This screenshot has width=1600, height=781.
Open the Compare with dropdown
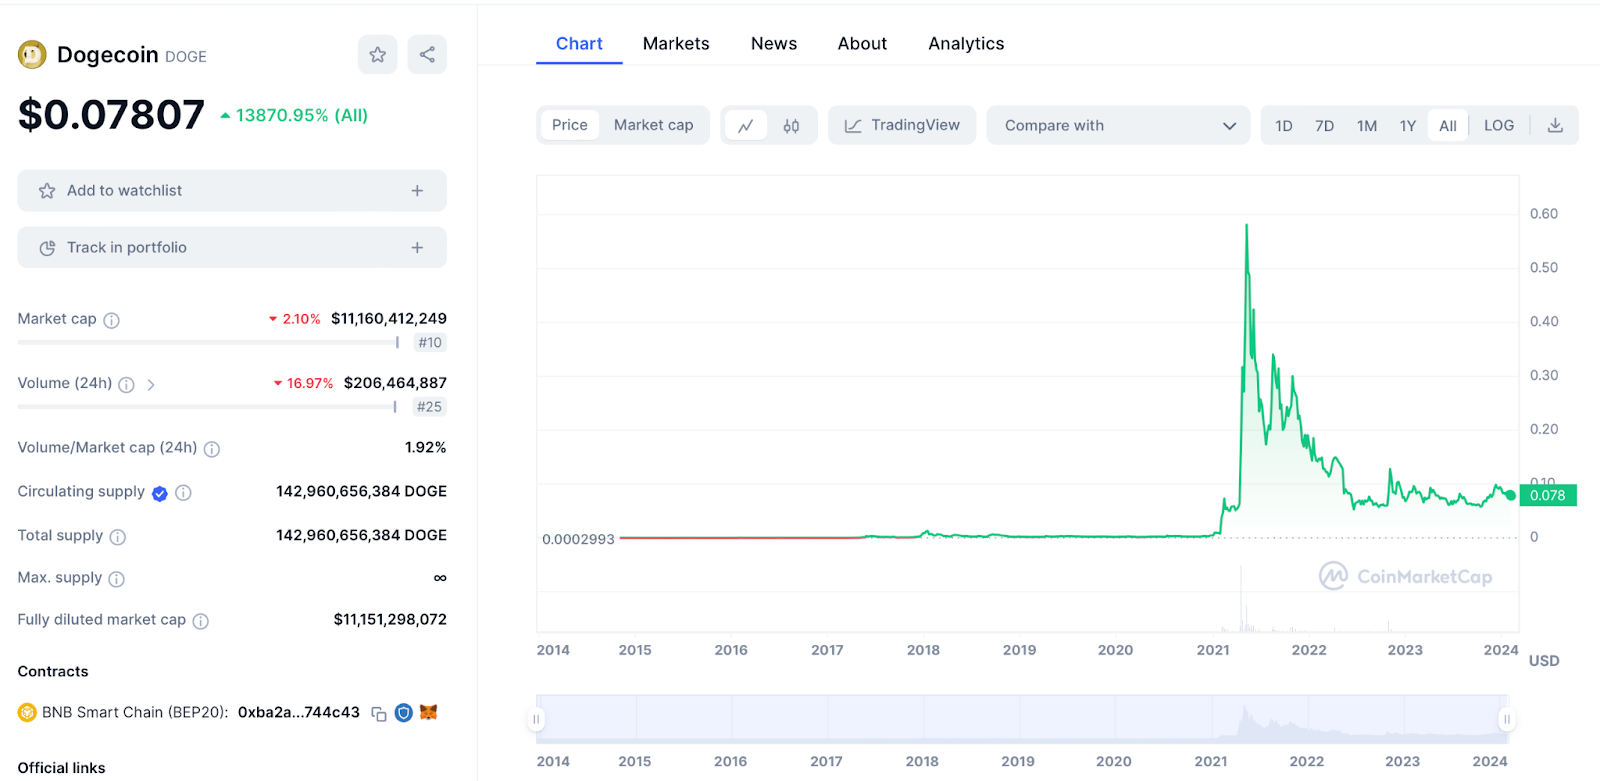coord(1118,125)
